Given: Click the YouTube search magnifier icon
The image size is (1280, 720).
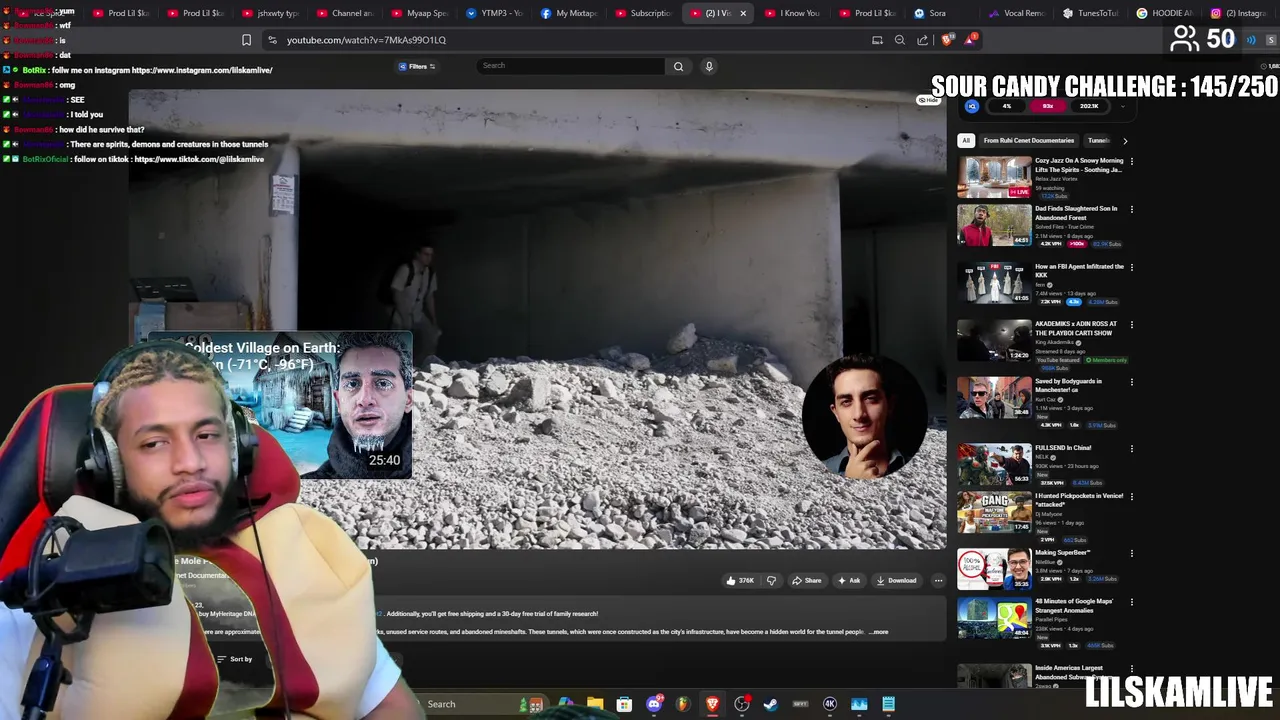Looking at the screenshot, I should click(678, 66).
